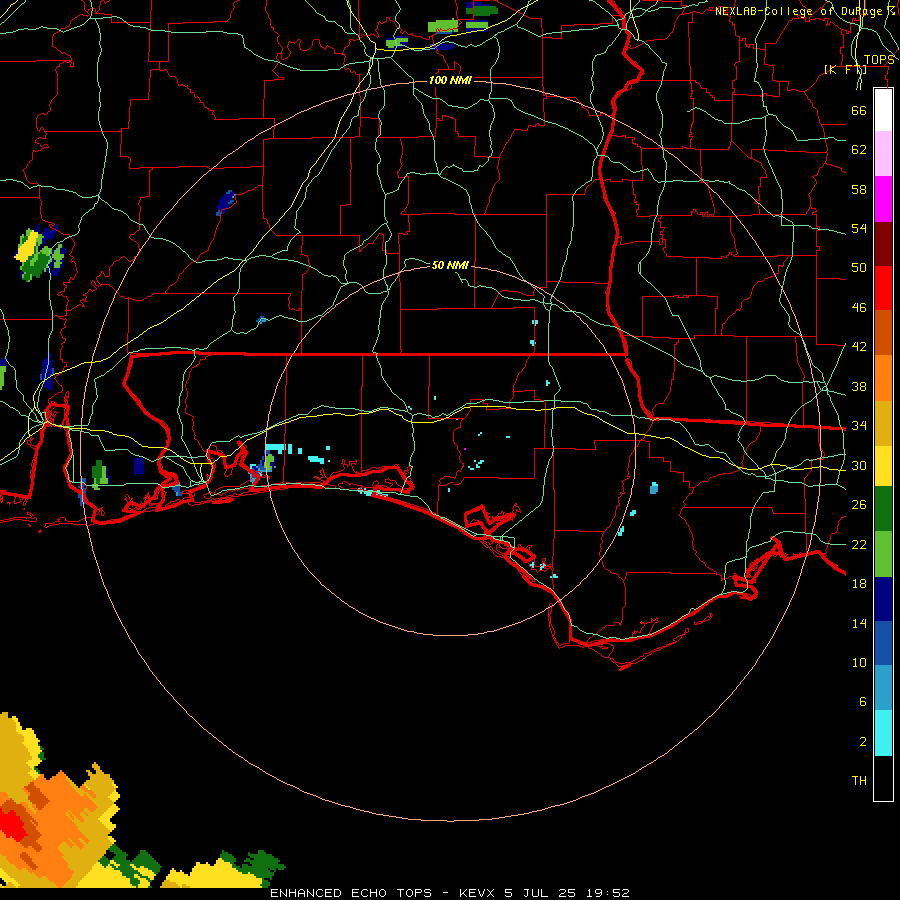Click the white swatch in the tops scale
900x900 pixels.
pyautogui.click(x=883, y=110)
